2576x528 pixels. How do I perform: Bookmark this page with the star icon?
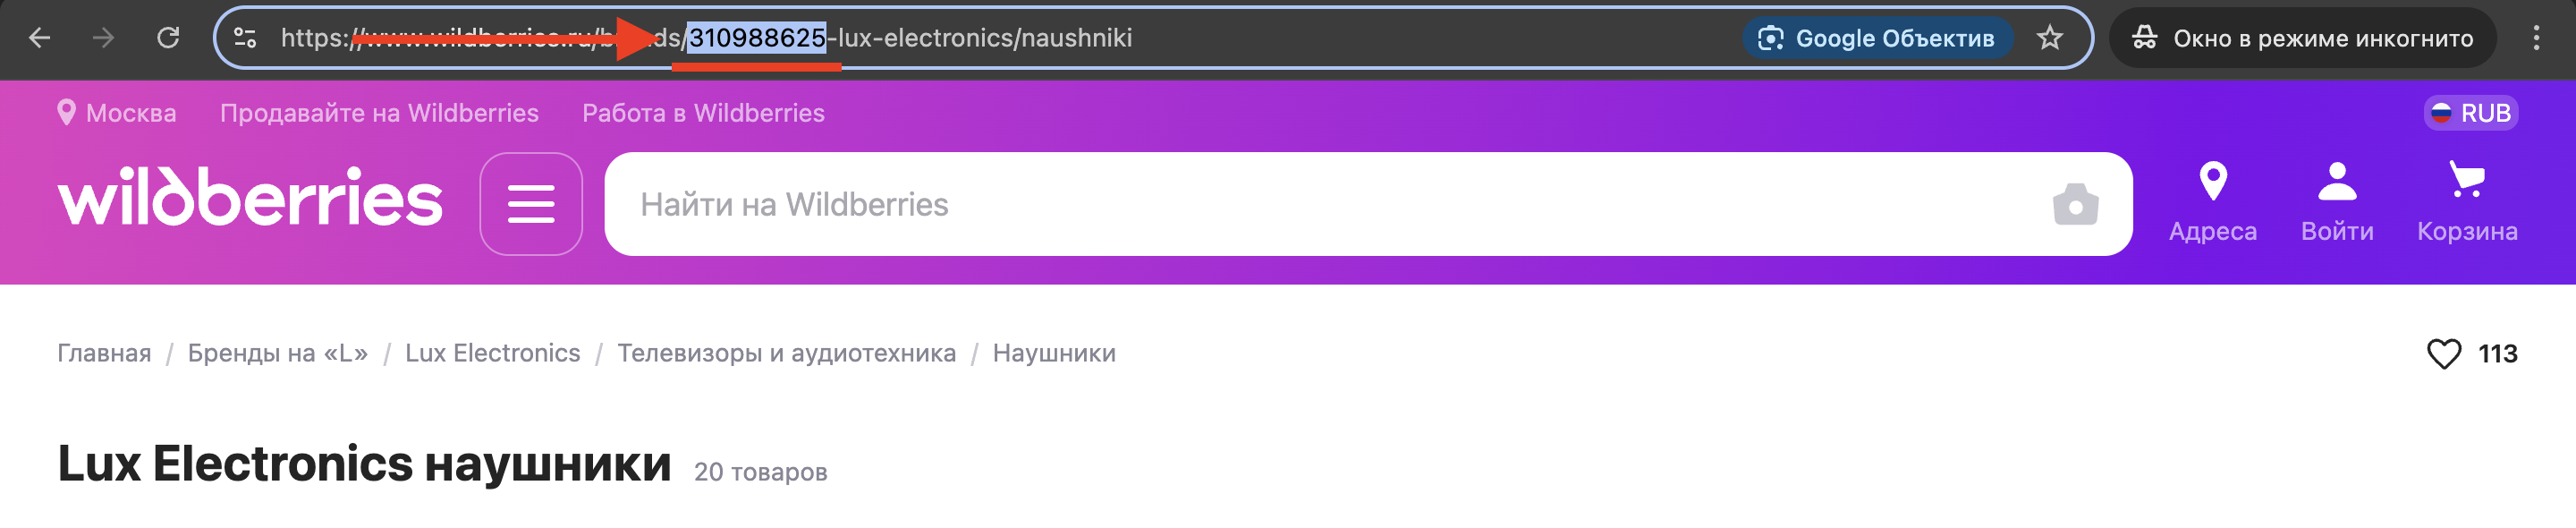(2049, 38)
